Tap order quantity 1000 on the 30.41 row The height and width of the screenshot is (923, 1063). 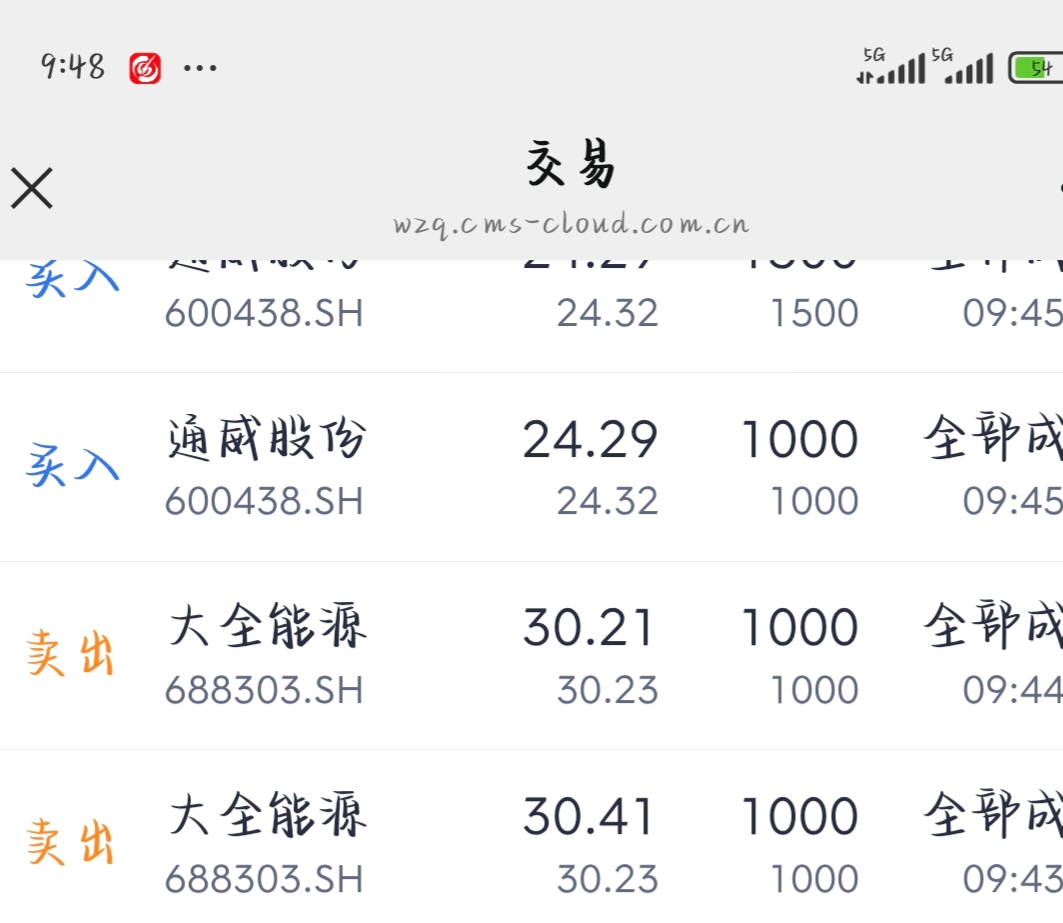tap(801, 816)
